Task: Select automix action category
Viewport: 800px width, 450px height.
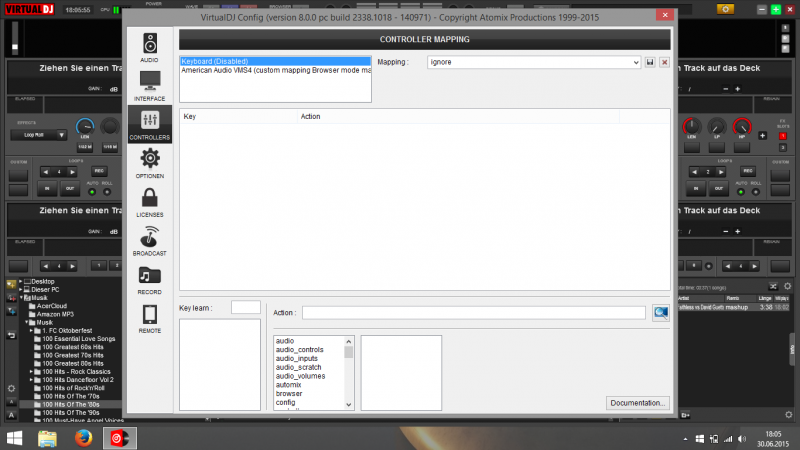Action: coord(288,385)
